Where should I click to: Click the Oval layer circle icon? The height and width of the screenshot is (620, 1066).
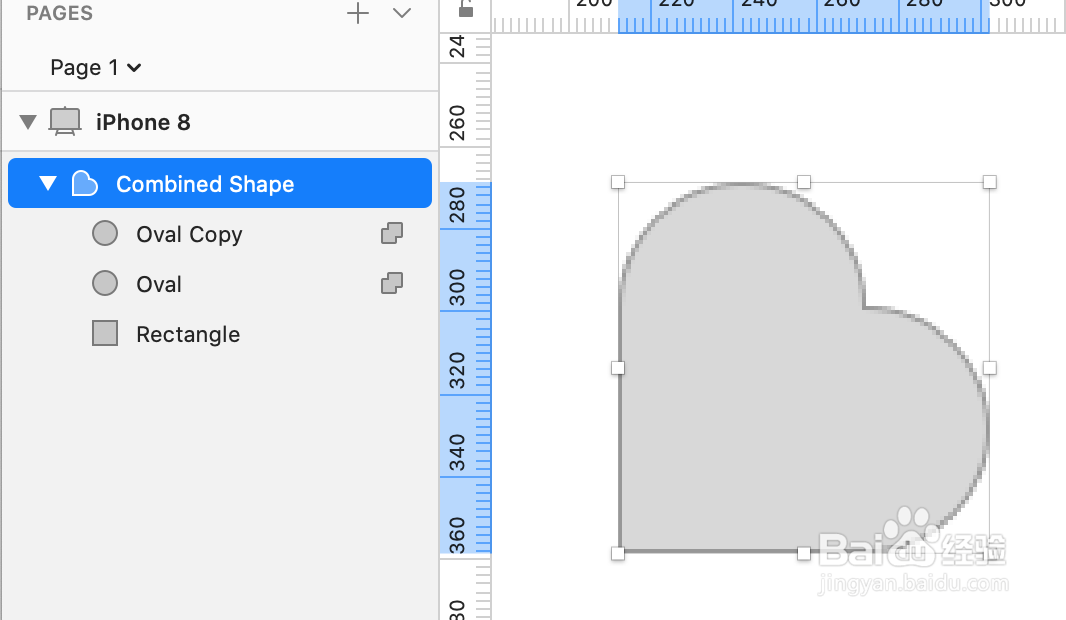(105, 283)
